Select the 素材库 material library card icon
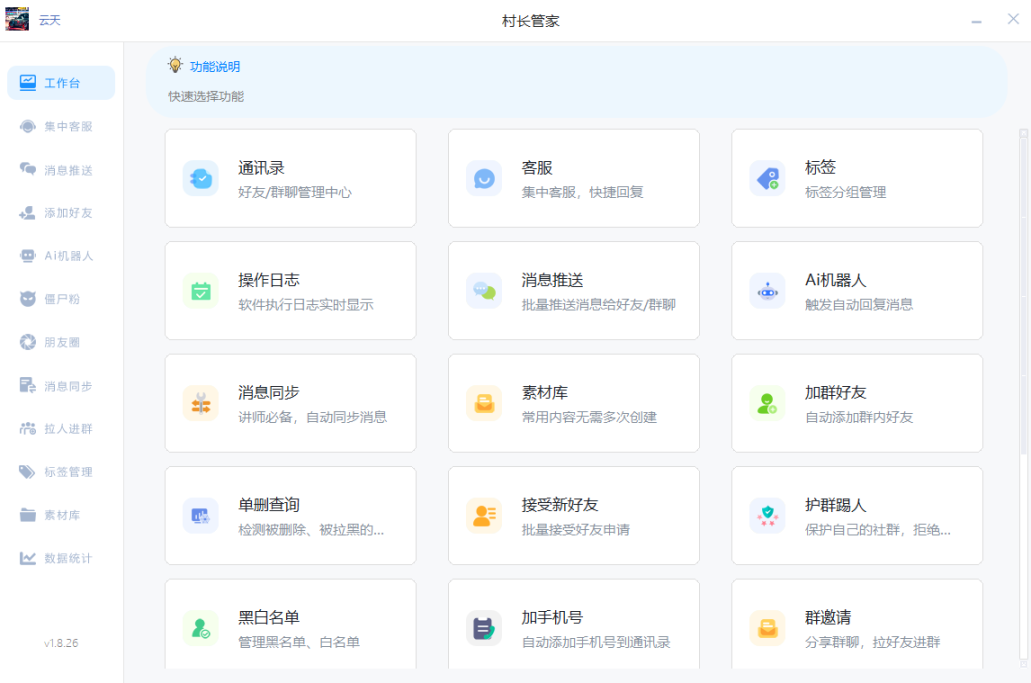Screen dimensions: 1031x683 pyautogui.click(x=484, y=403)
